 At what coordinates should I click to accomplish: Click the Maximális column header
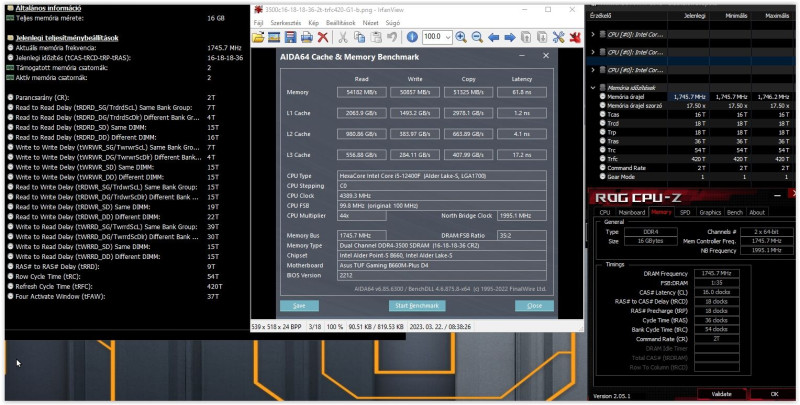(777, 15)
